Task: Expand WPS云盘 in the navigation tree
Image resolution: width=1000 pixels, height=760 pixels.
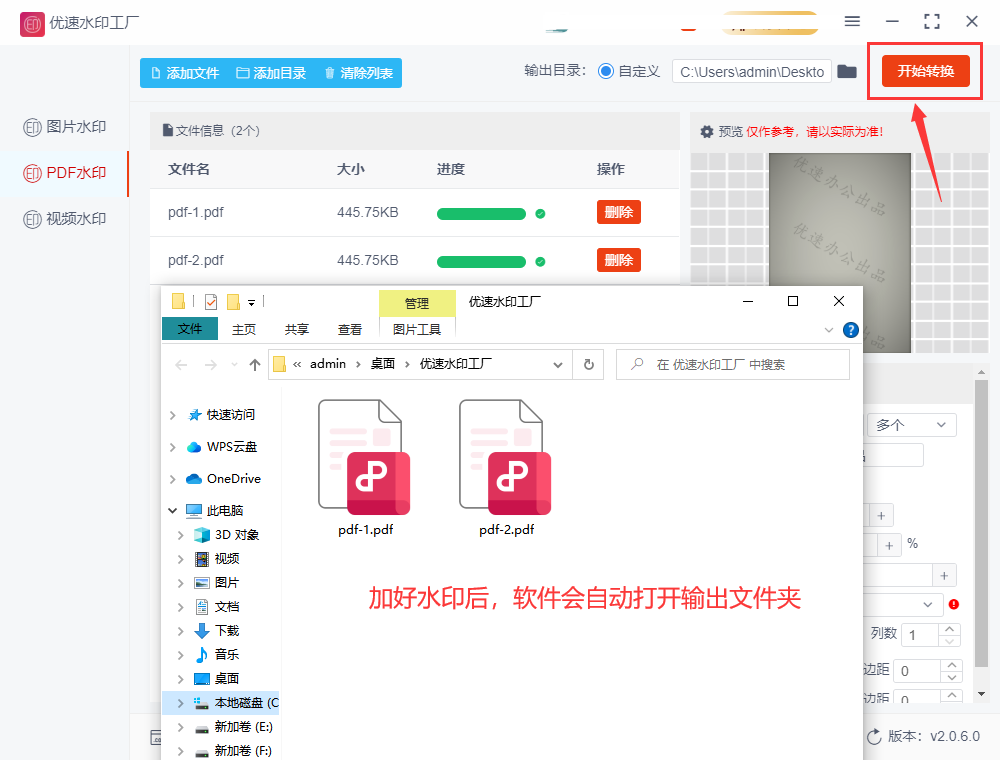Action: tap(173, 447)
